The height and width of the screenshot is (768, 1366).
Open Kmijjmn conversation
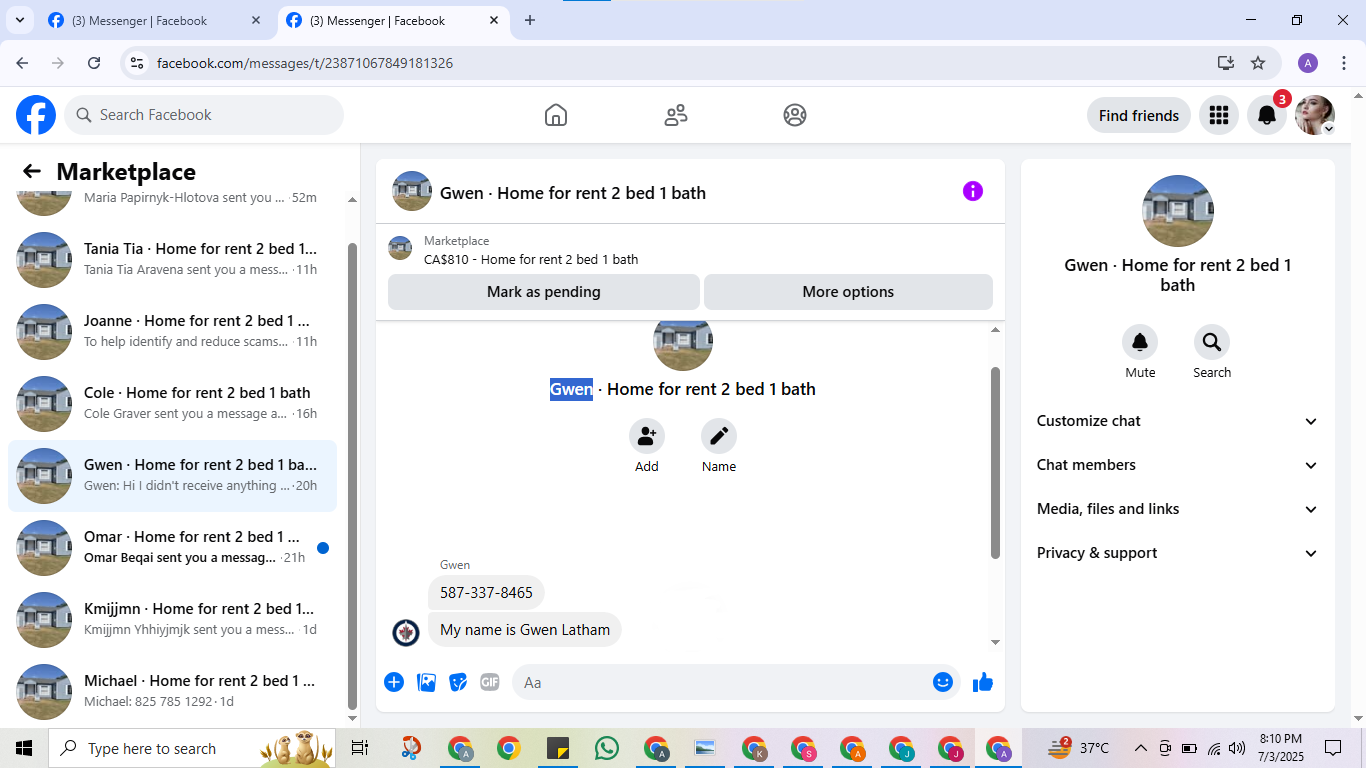point(172,620)
